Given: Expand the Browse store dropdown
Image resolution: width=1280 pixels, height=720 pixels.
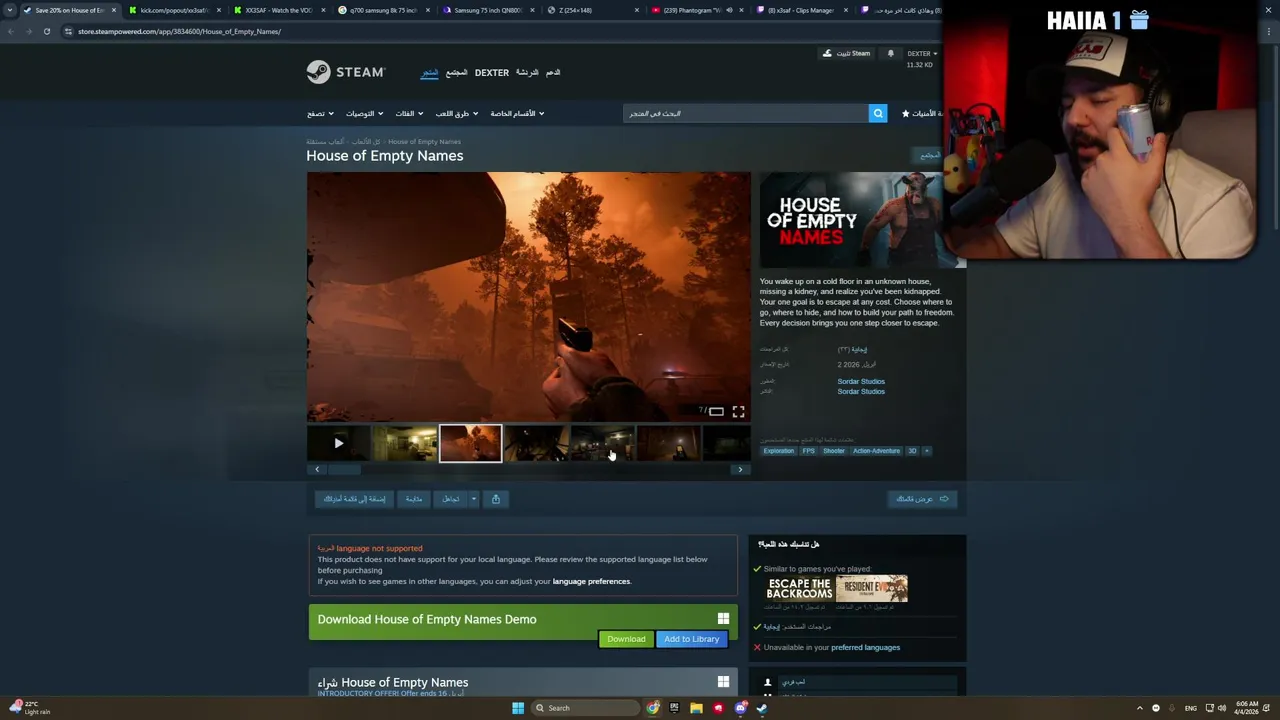Looking at the screenshot, I should click(x=319, y=113).
